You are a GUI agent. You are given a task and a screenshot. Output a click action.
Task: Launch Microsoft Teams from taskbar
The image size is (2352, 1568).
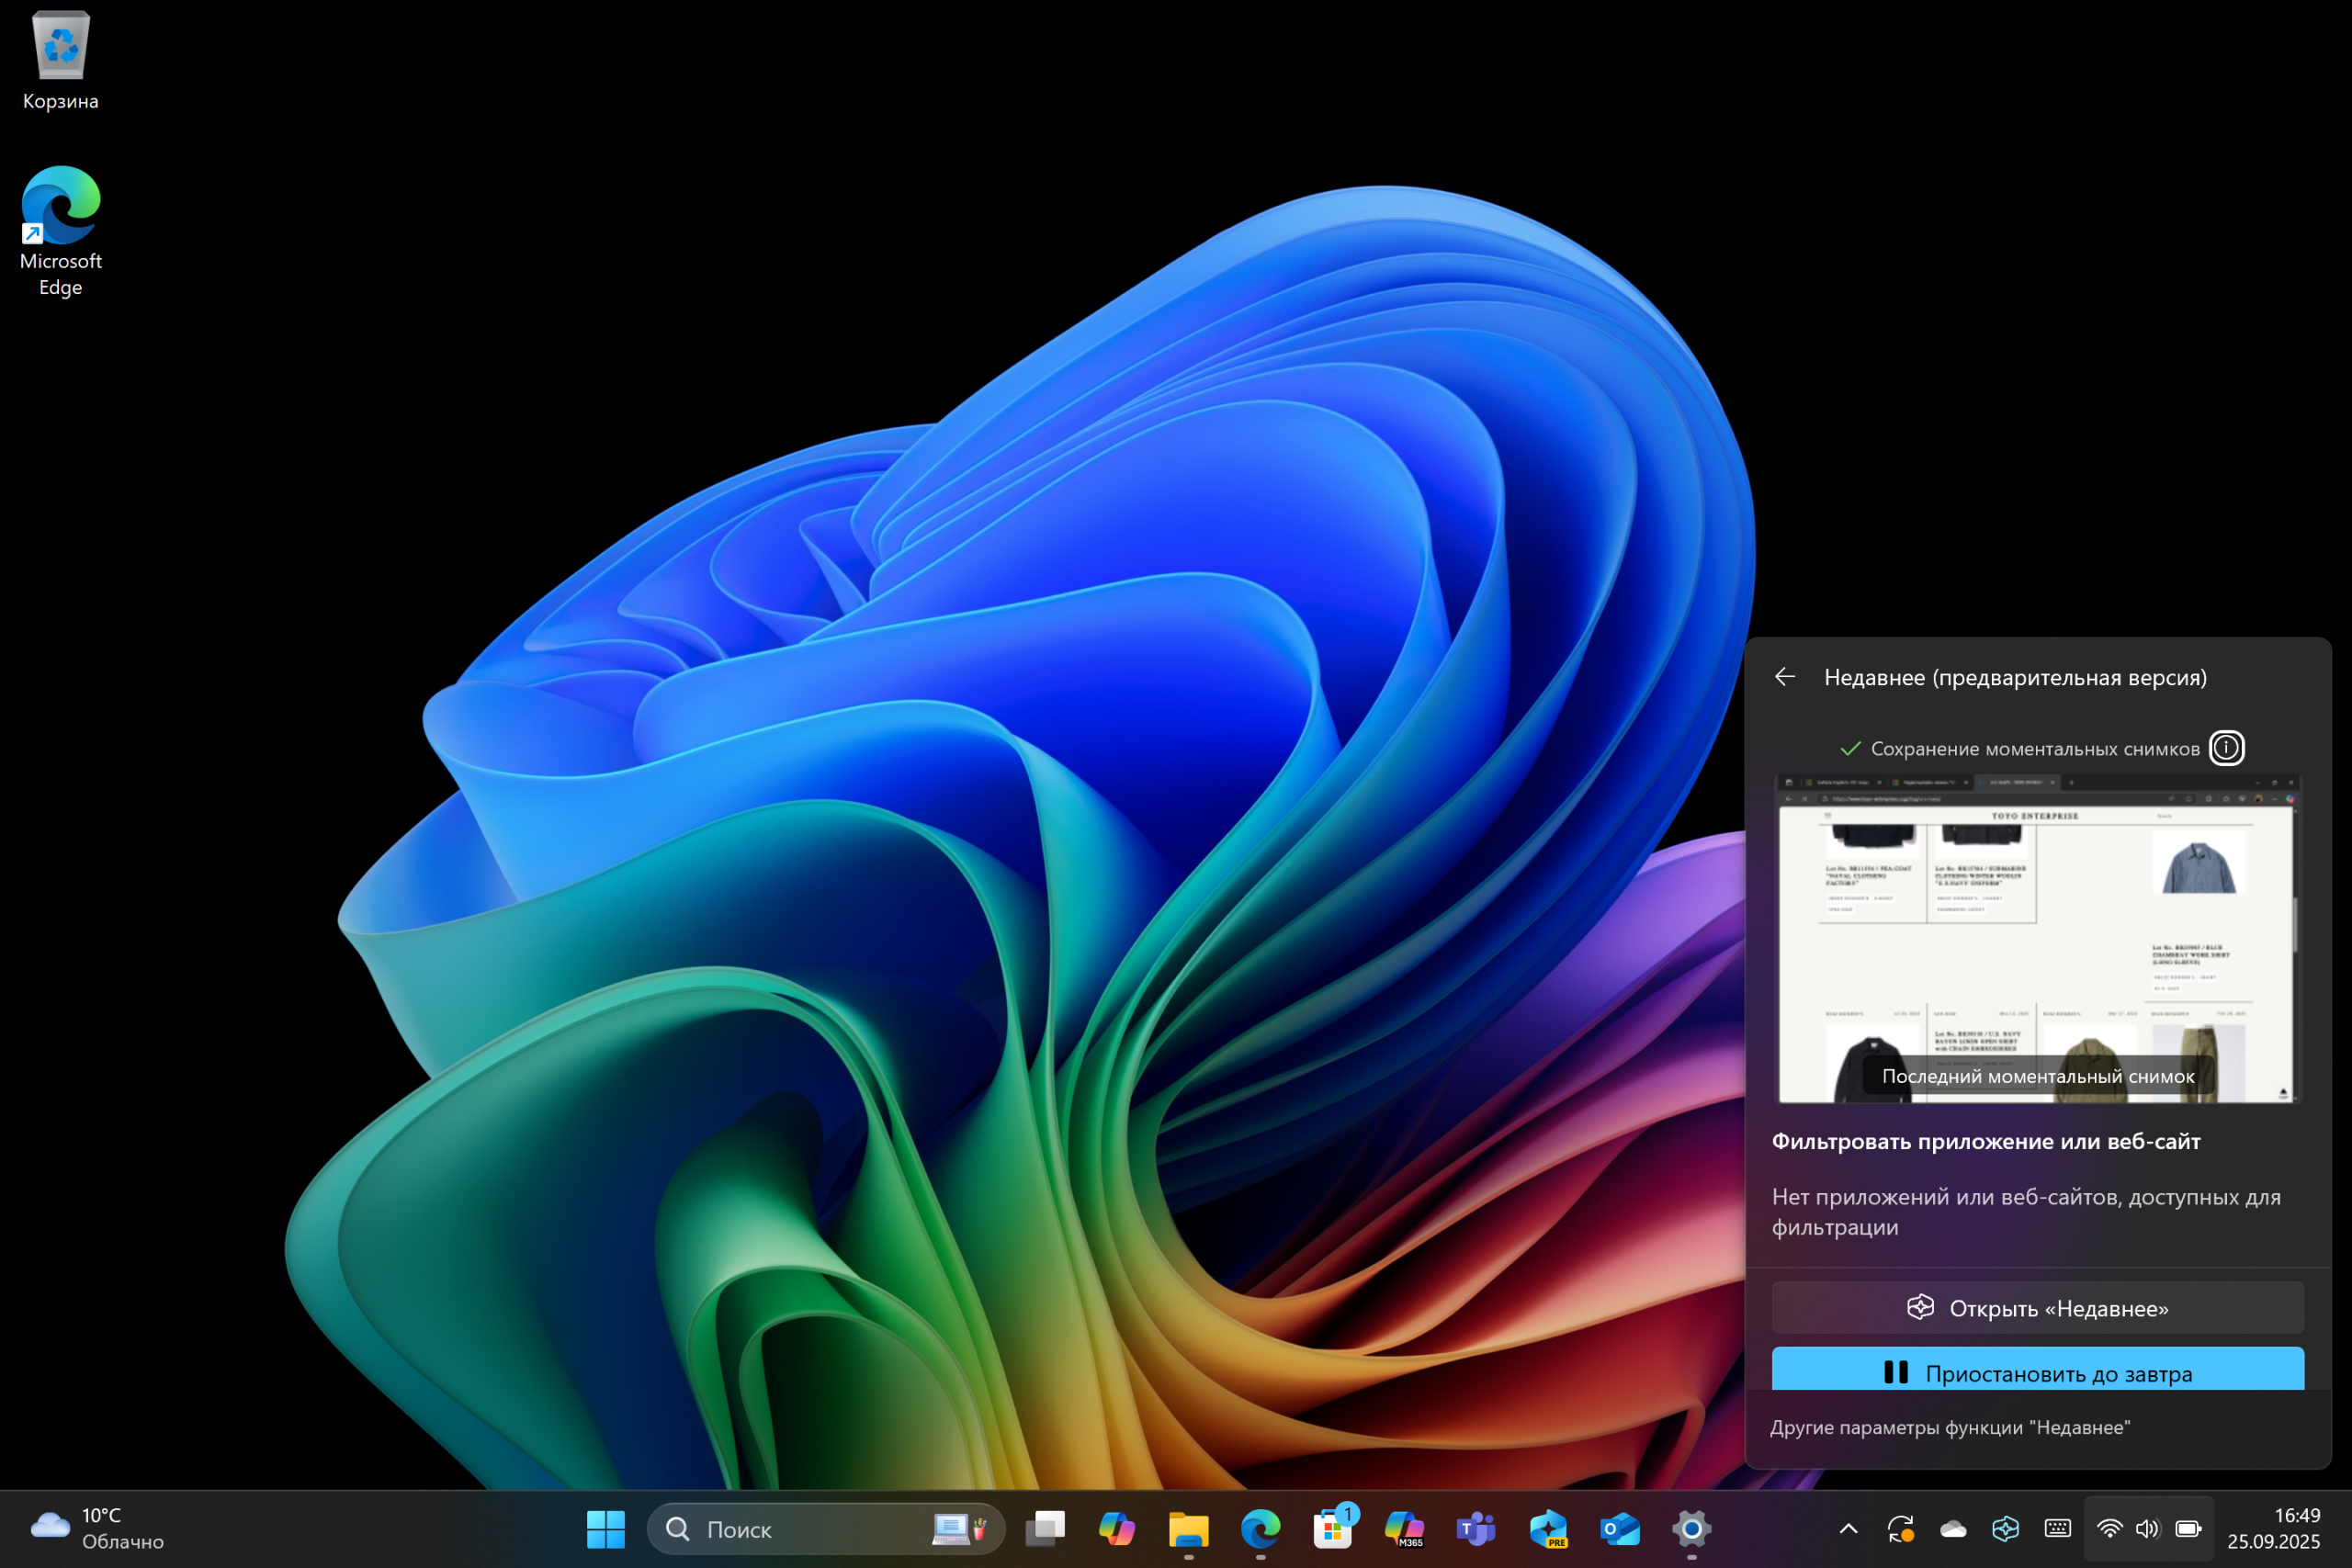click(1476, 1528)
